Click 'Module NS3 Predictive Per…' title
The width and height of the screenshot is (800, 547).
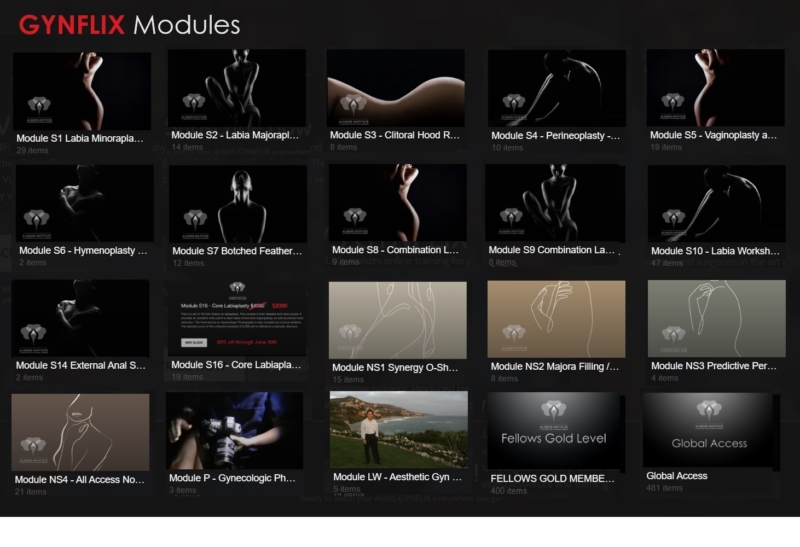point(713,366)
